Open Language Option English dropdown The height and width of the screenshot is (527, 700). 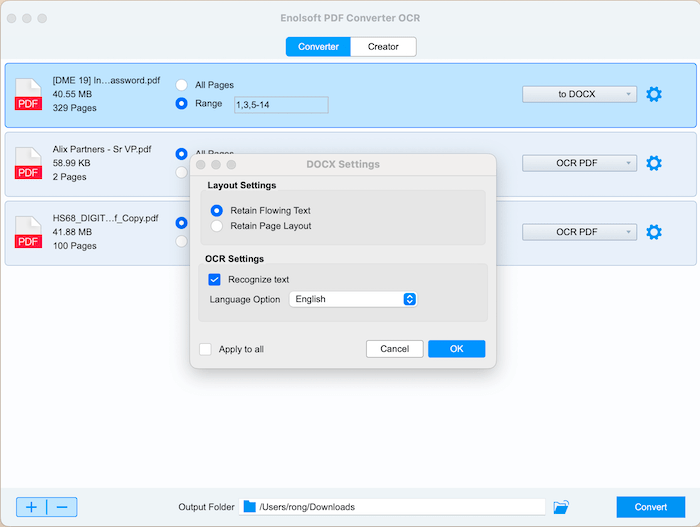coord(353,299)
